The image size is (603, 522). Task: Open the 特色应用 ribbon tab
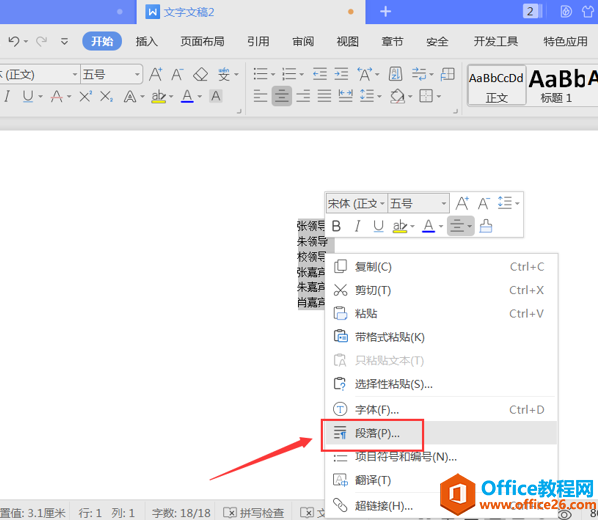pyautogui.click(x=565, y=41)
